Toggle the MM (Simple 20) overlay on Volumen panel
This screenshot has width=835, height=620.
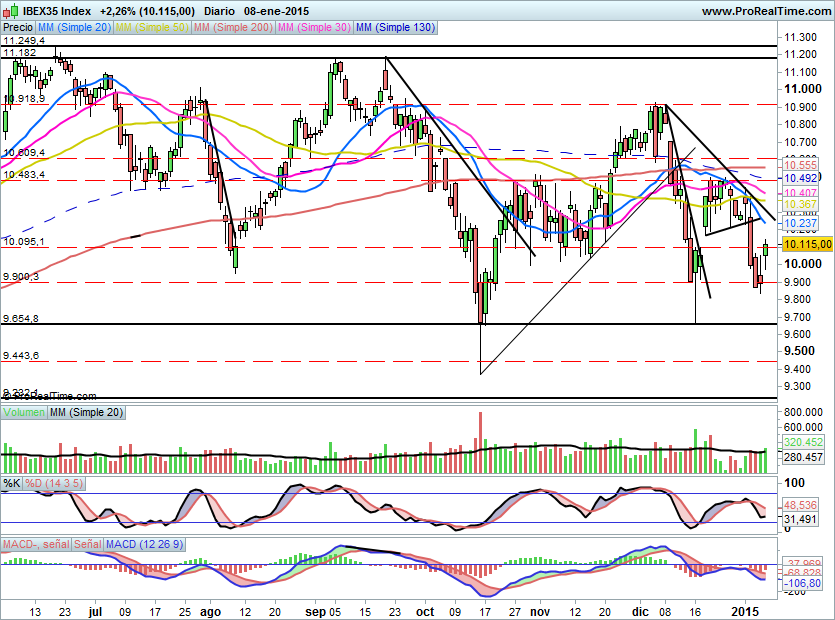coord(88,412)
